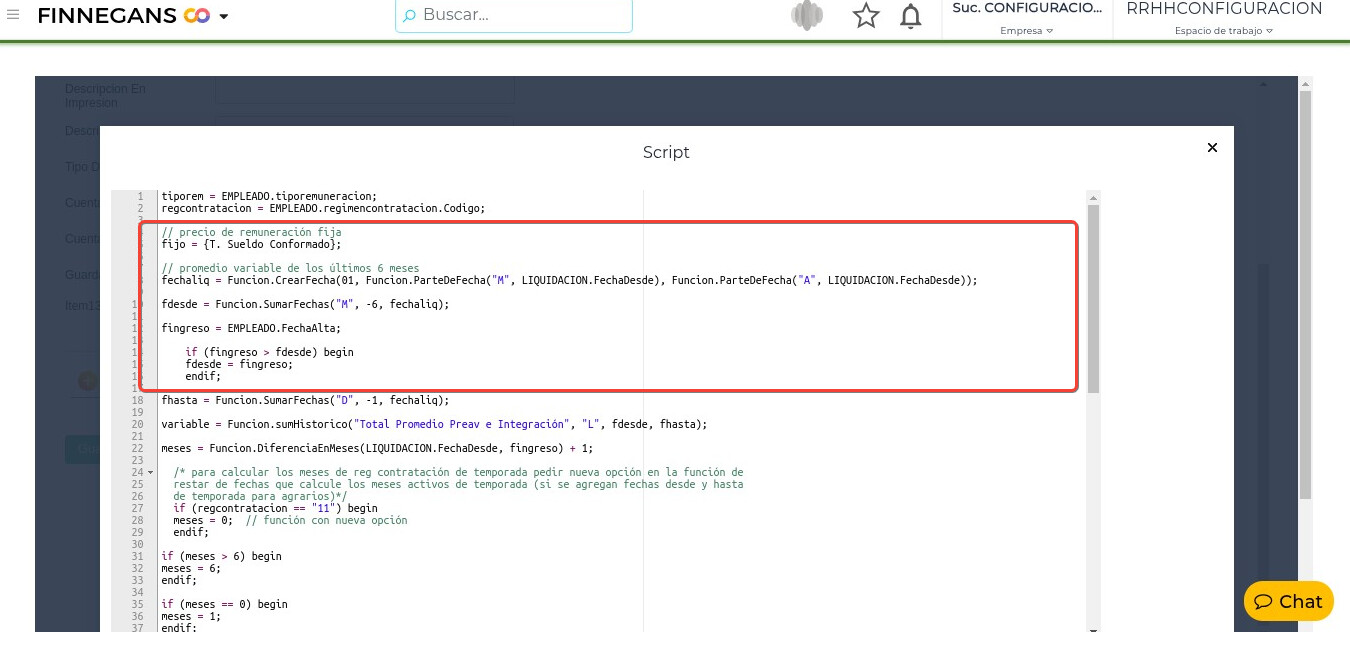
Task: Click the RRHHCONFIGURACION workspace name
Action: [1224, 9]
